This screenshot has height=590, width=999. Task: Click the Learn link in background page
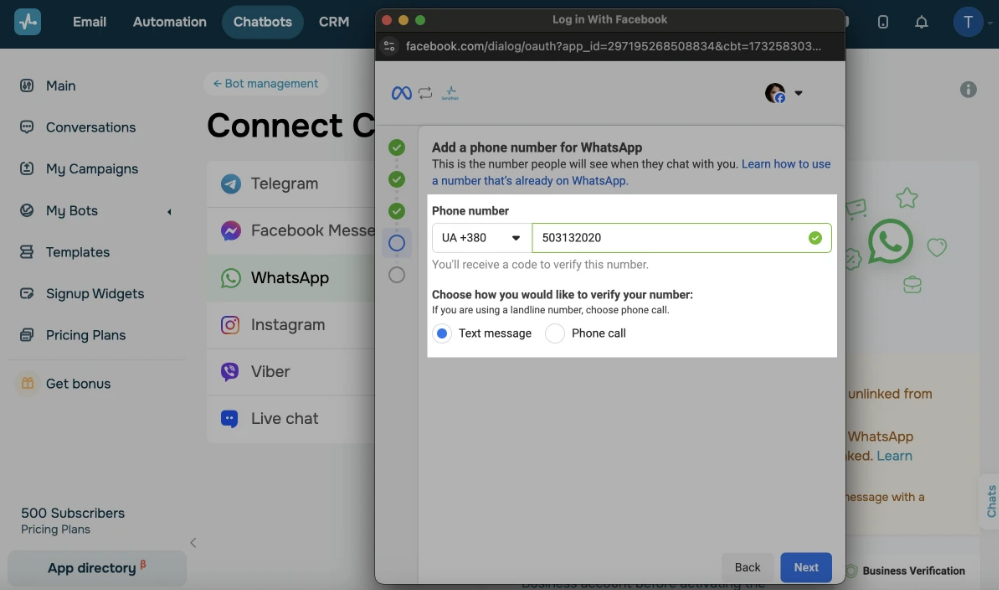click(x=894, y=456)
